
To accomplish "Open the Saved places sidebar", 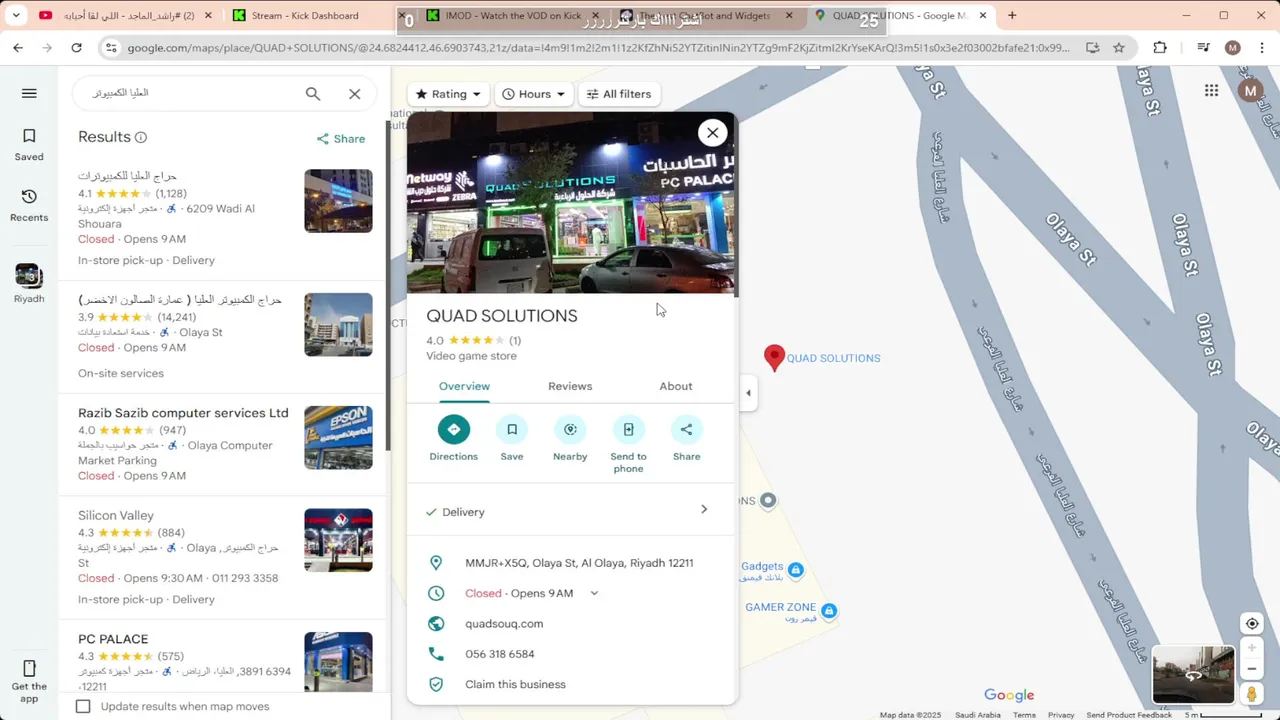I will (29, 144).
